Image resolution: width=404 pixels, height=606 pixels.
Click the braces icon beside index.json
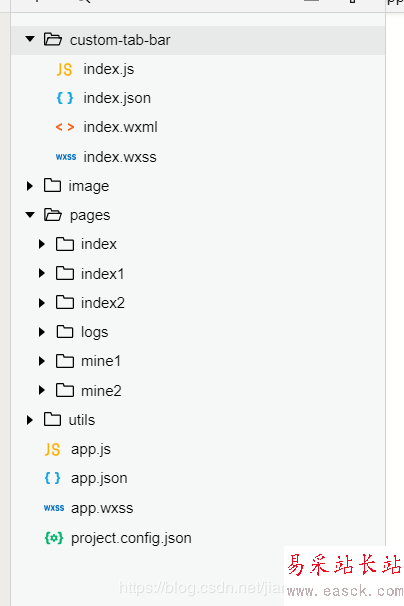pos(65,98)
